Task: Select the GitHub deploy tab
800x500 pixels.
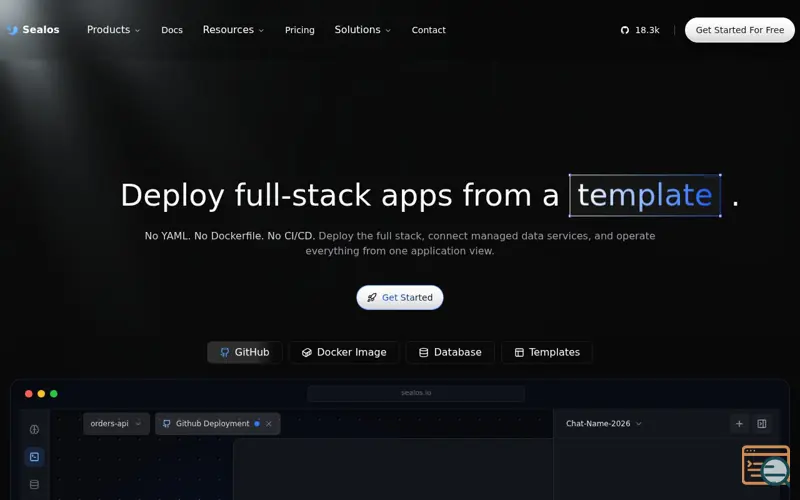Action: tap(244, 352)
